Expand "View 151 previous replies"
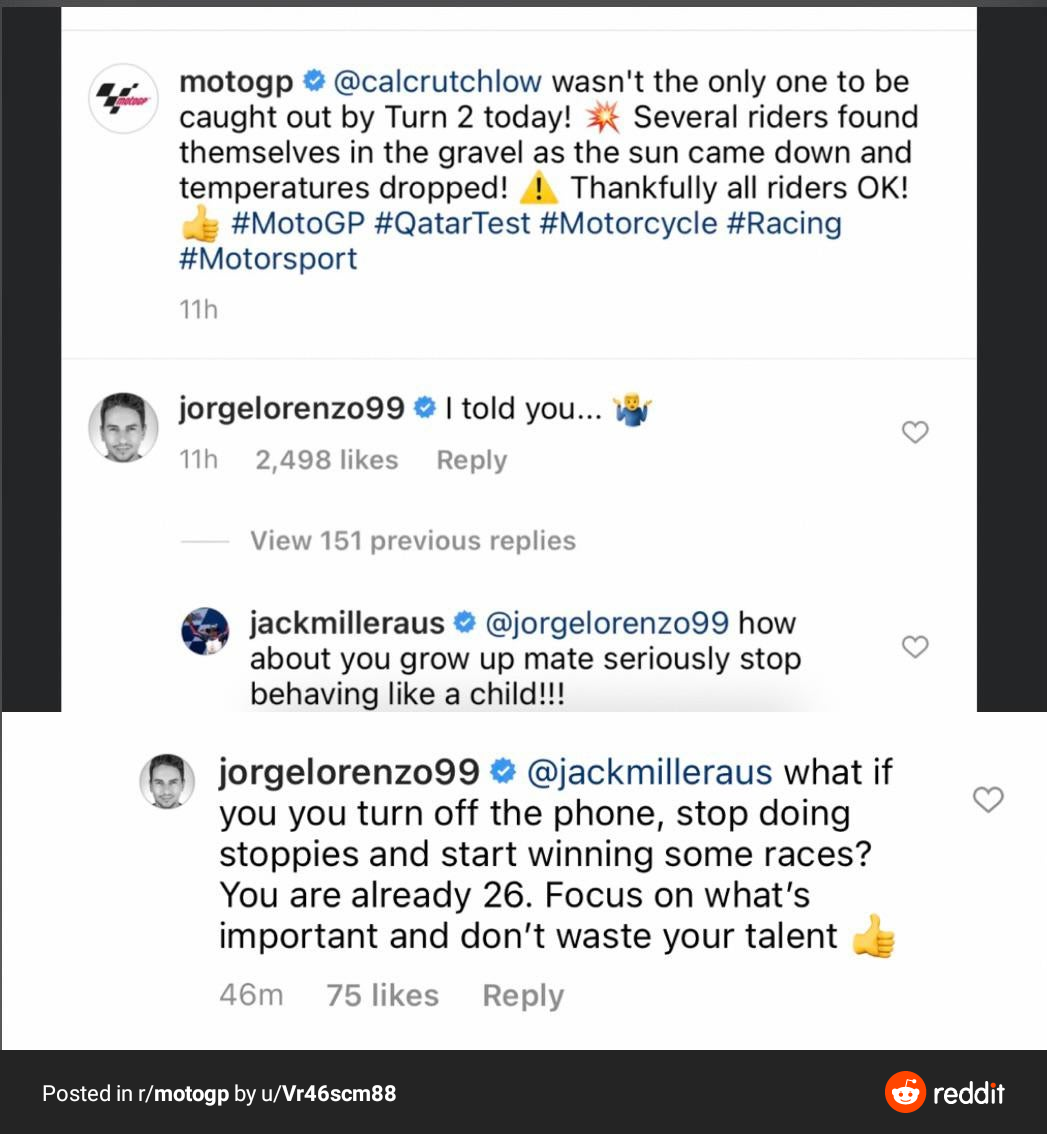This screenshot has height=1134, width=1047. [412, 541]
